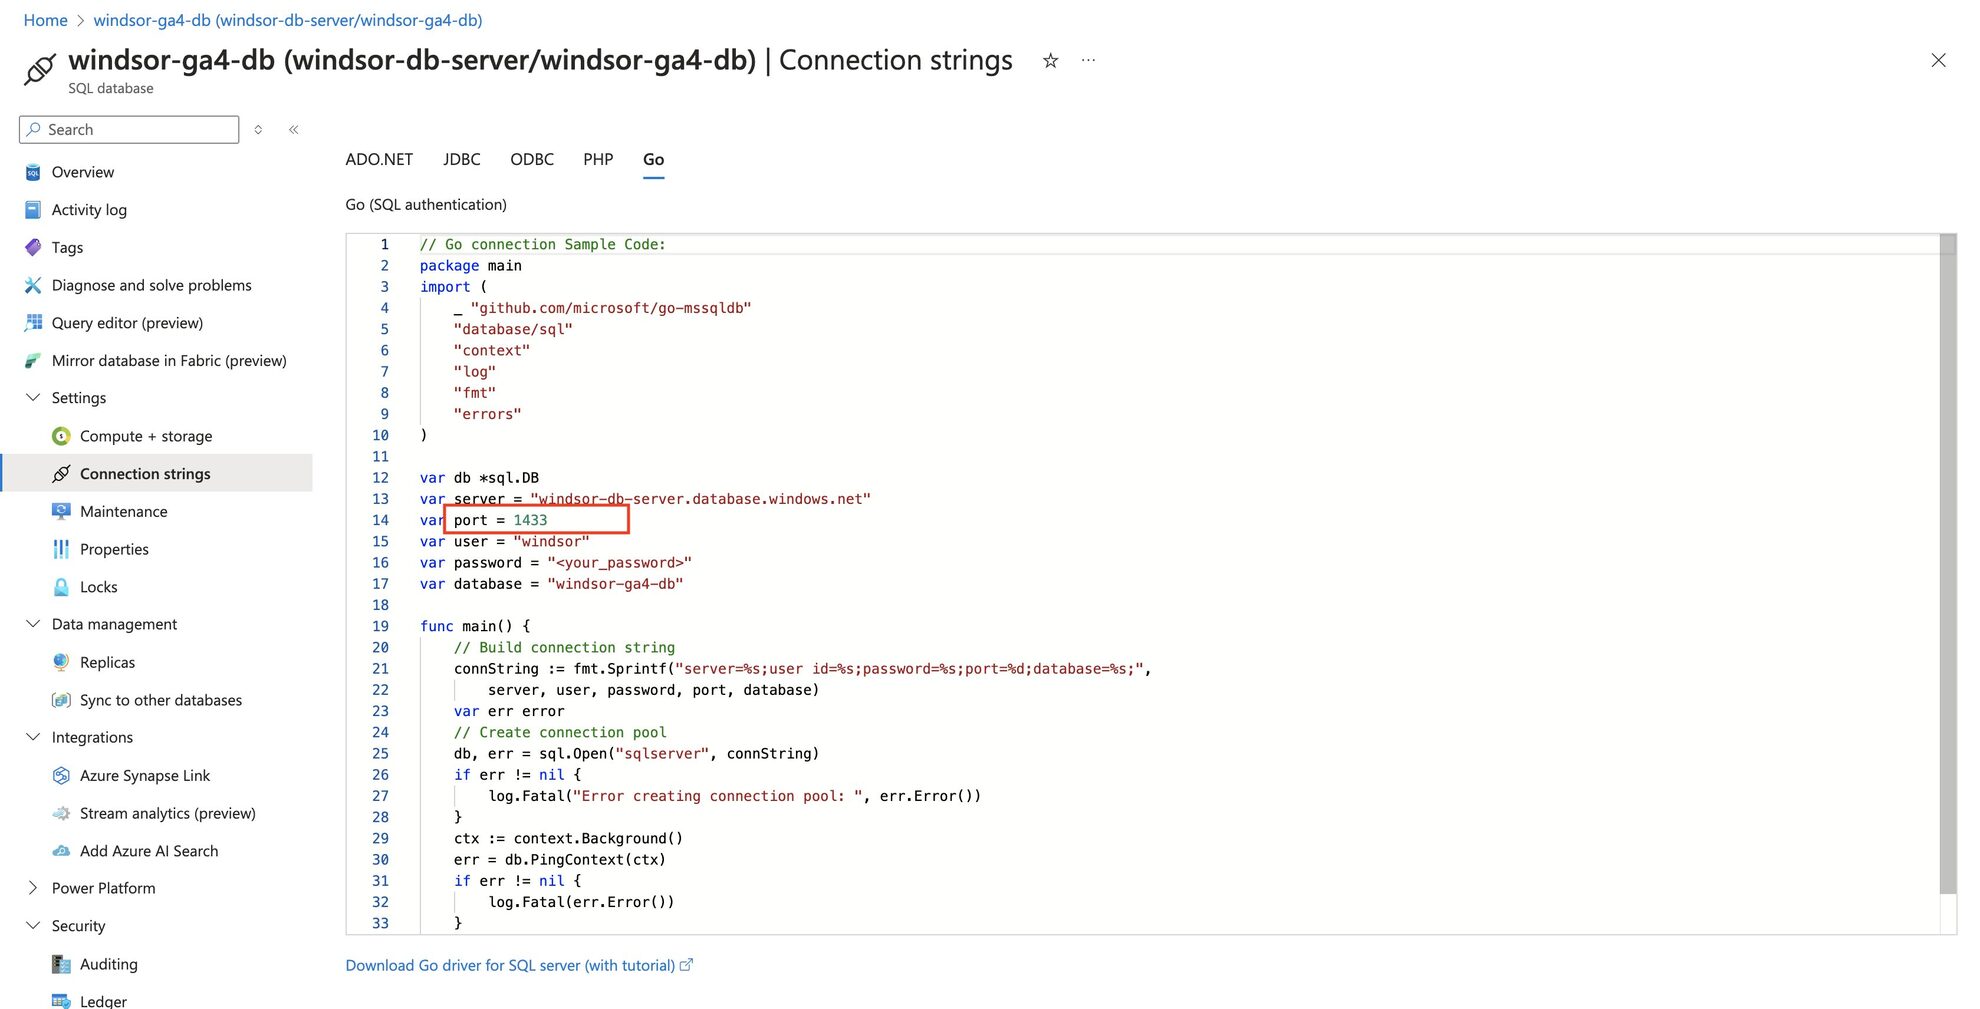1980x1009 pixels.
Task: Click the Tags icon
Action: tap(33, 247)
